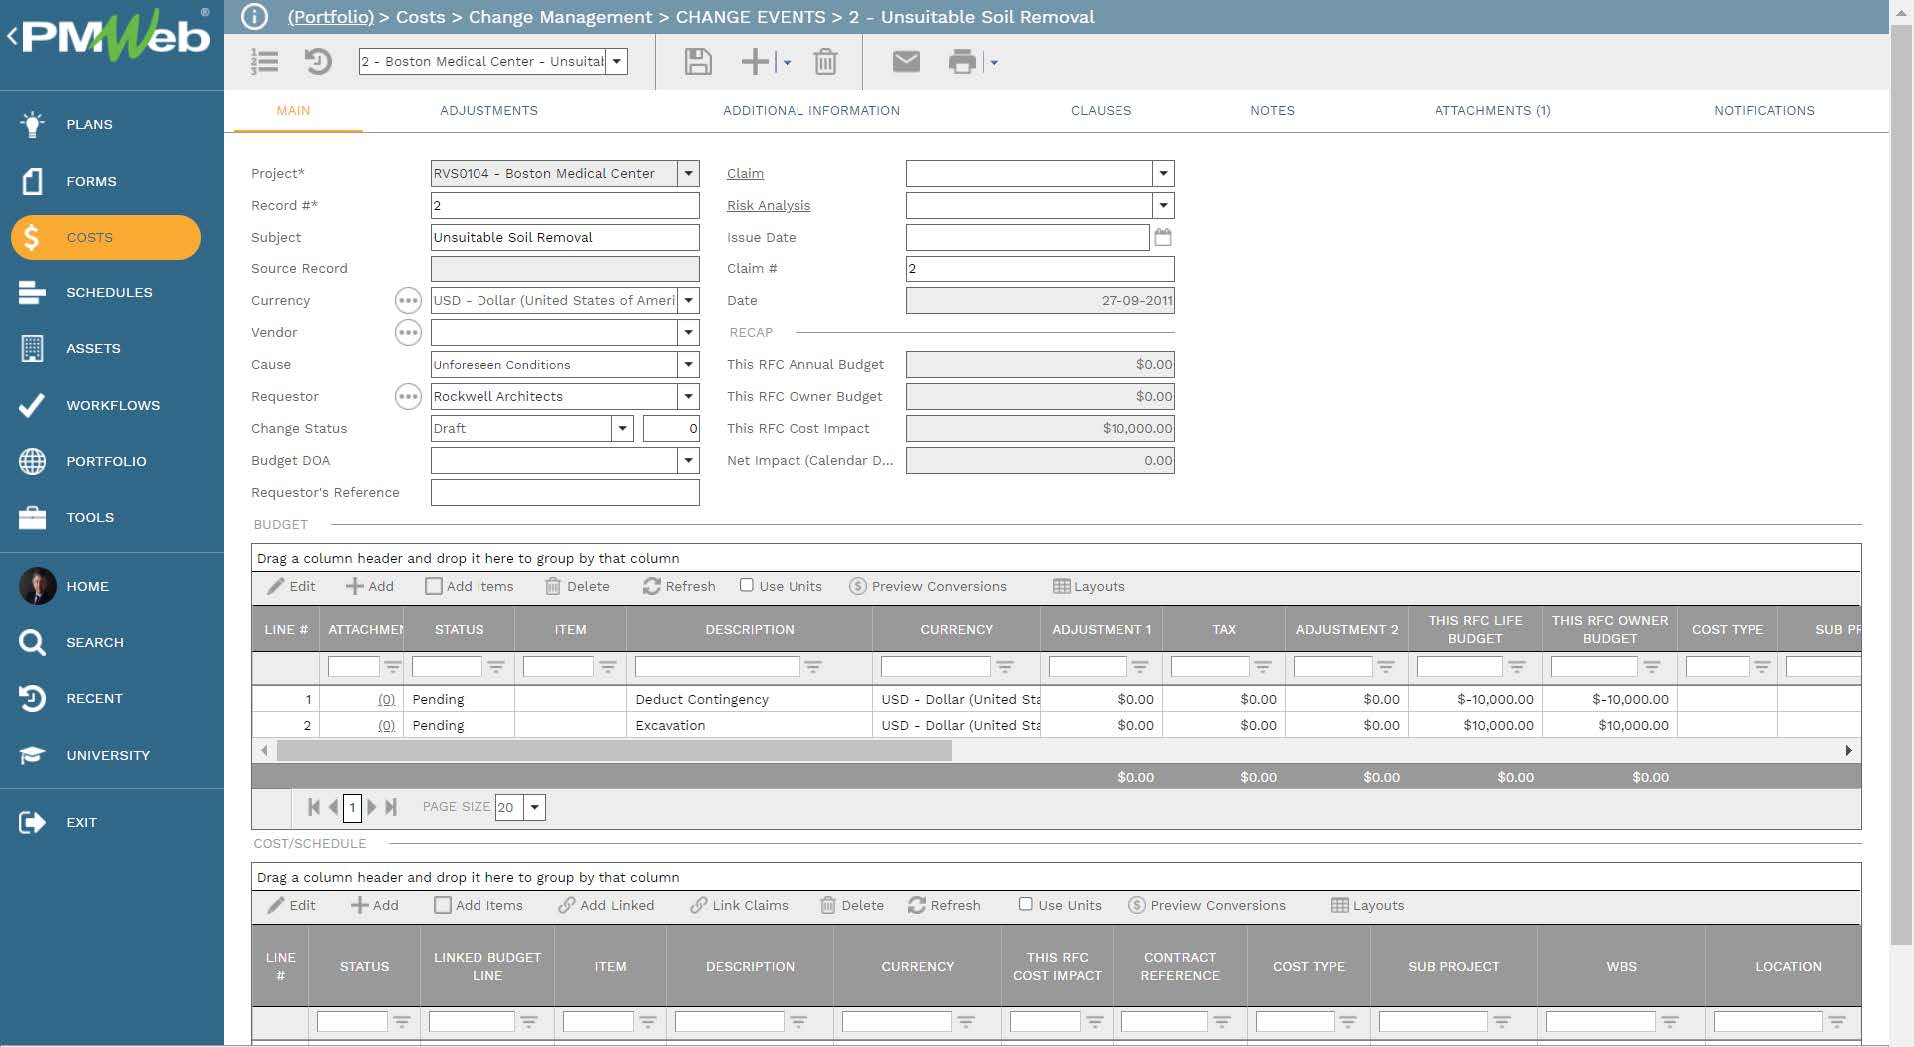Click the Budget grid horizontal scrollbar

click(614, 750)
